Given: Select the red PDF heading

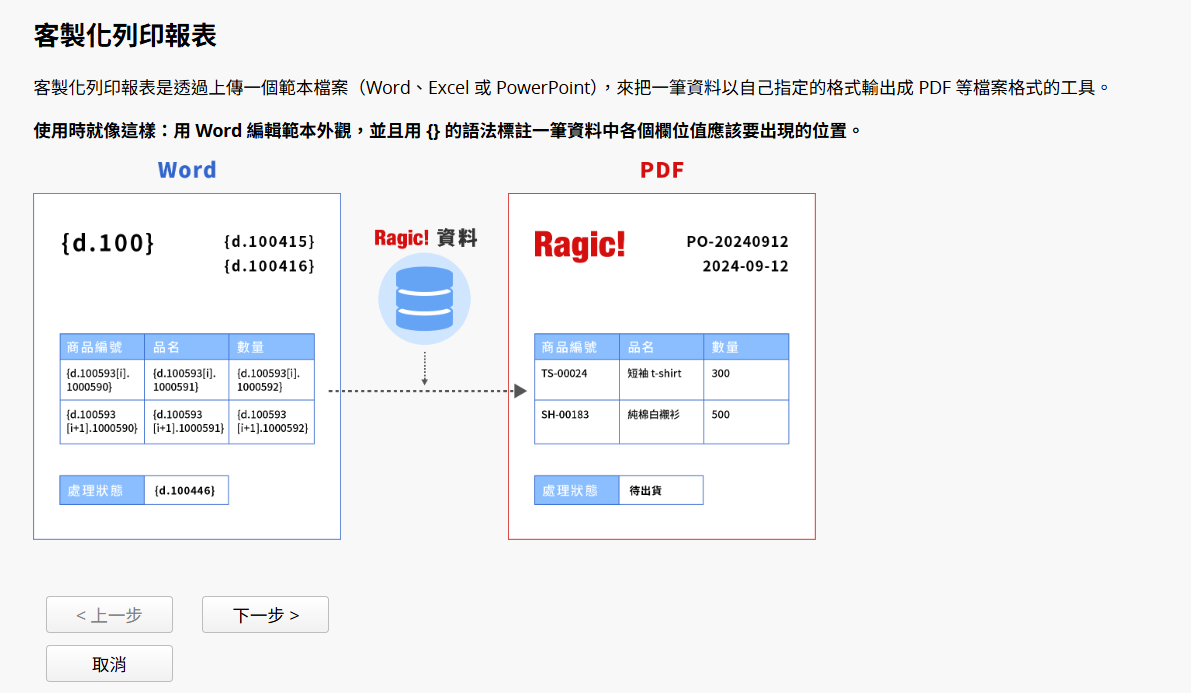Looking at the screenshot, I should click(662, 170).
